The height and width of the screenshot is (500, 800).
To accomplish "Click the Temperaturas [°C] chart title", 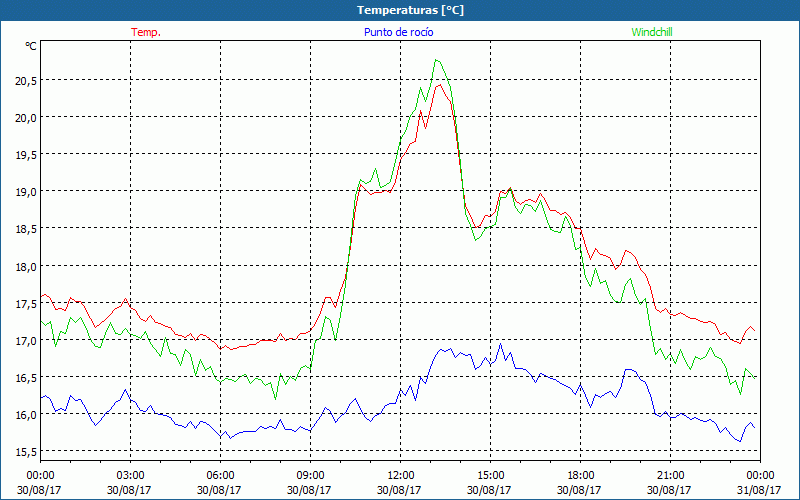I will pyautogui.click(x=410, y=10).
